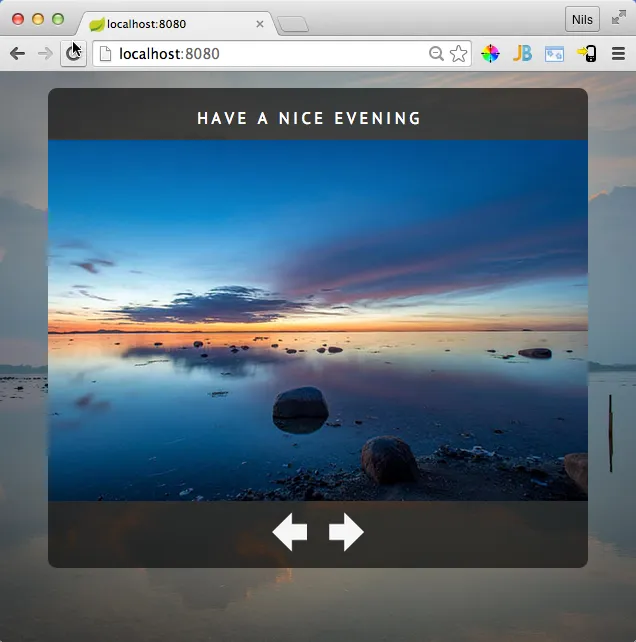Image resolution: width=636 pixels, height=642 pixels.
Task: Reload the localhost page
Action: point(73,54)
